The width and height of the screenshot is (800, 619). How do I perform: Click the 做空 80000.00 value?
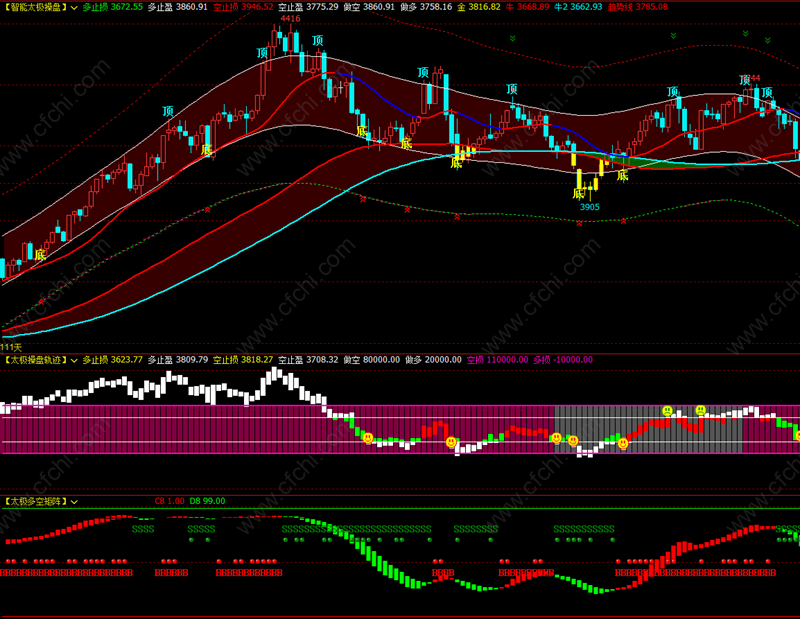[x=371, y=360]
